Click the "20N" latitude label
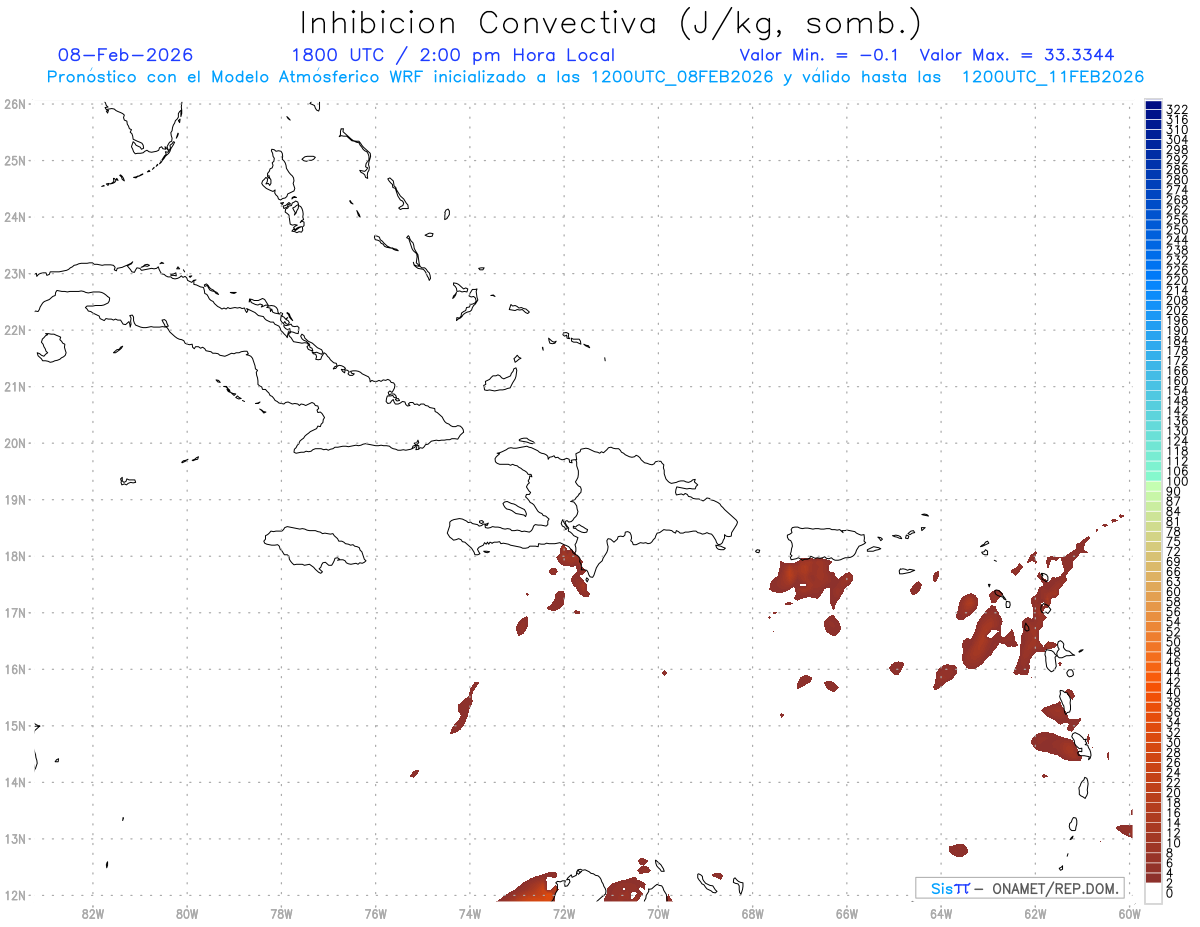This screenshot has height=927, width=1200. pyautogui.click(x=14, y=443)
